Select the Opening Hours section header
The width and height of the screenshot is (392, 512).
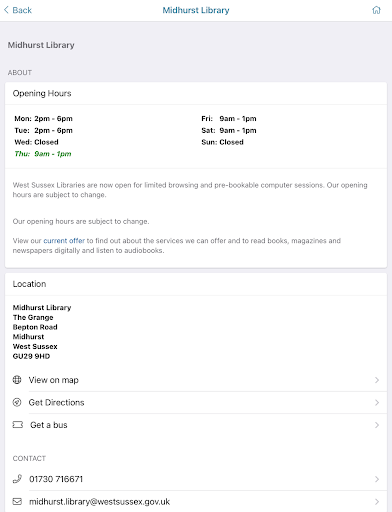[42, 93]
